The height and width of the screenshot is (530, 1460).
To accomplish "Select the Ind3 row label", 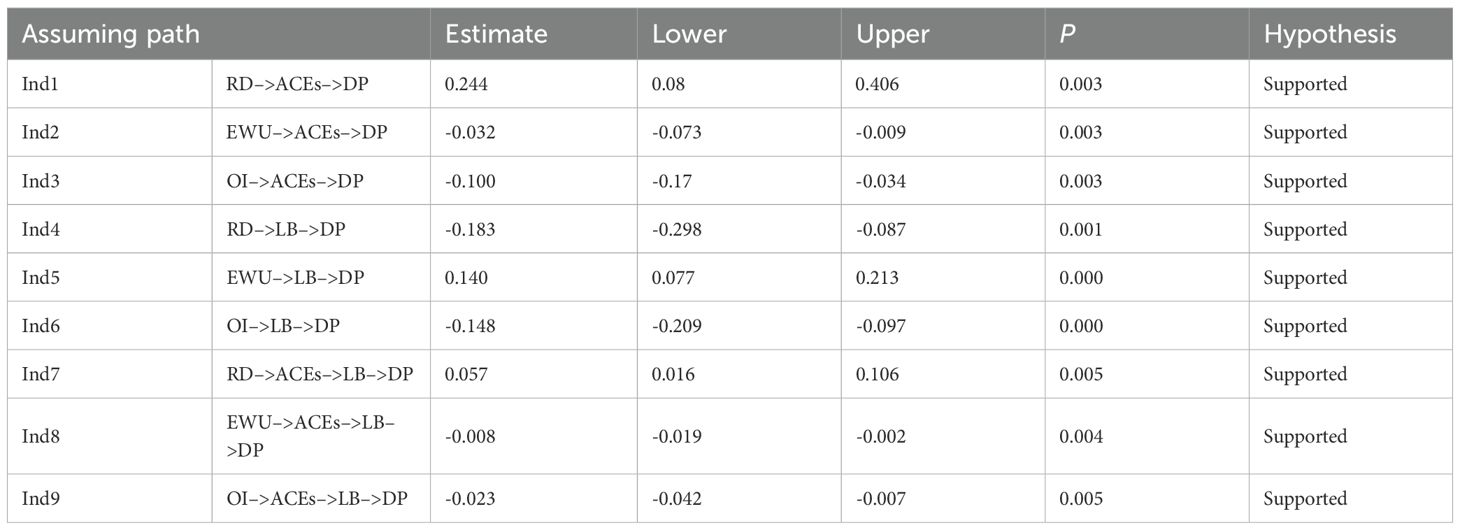I will click(39, 181).
